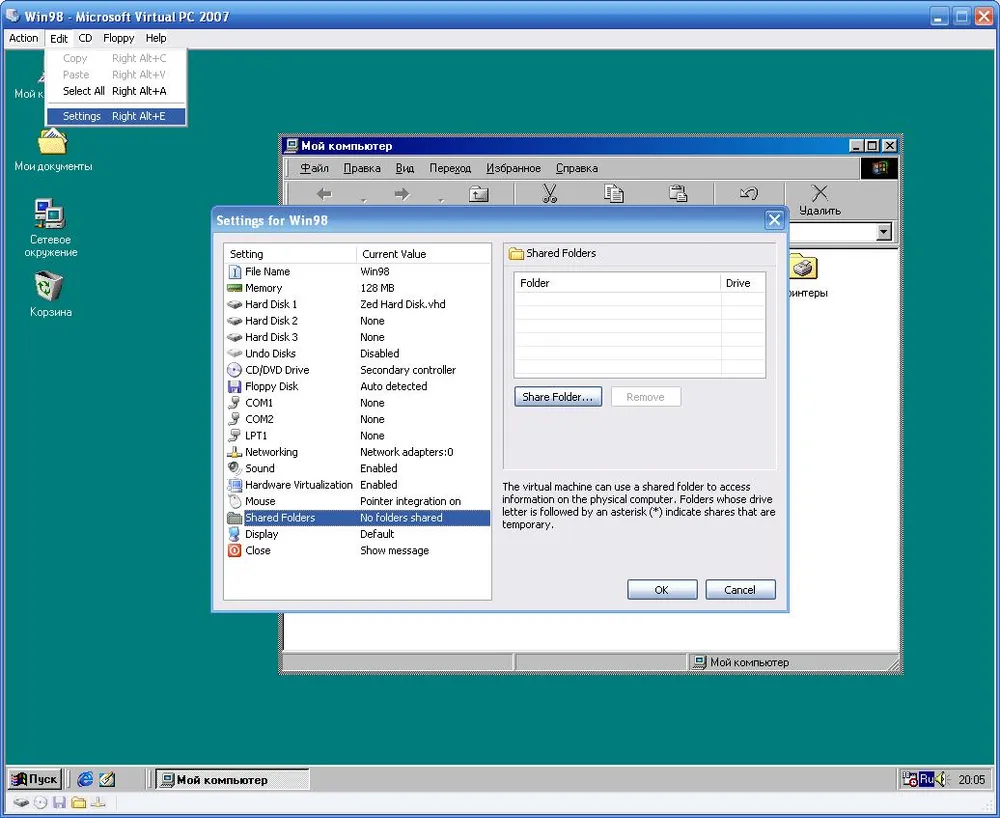
Task: Click the network status icon in bottom bar
Action: point(98,802)
